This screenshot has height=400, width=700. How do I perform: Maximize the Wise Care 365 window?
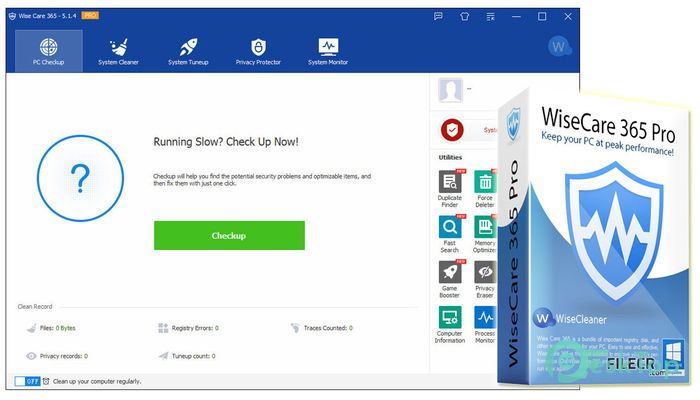pos(542,17)
